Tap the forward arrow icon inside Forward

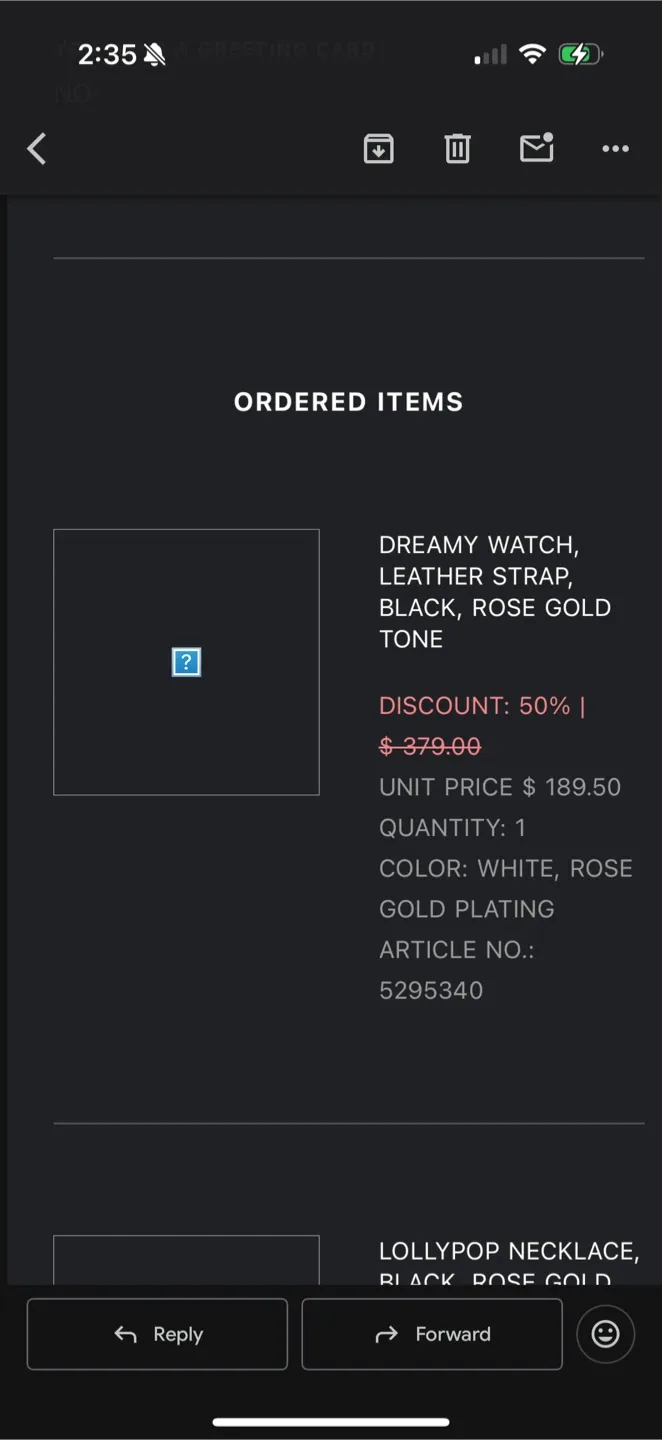(x=386, y=1334)
